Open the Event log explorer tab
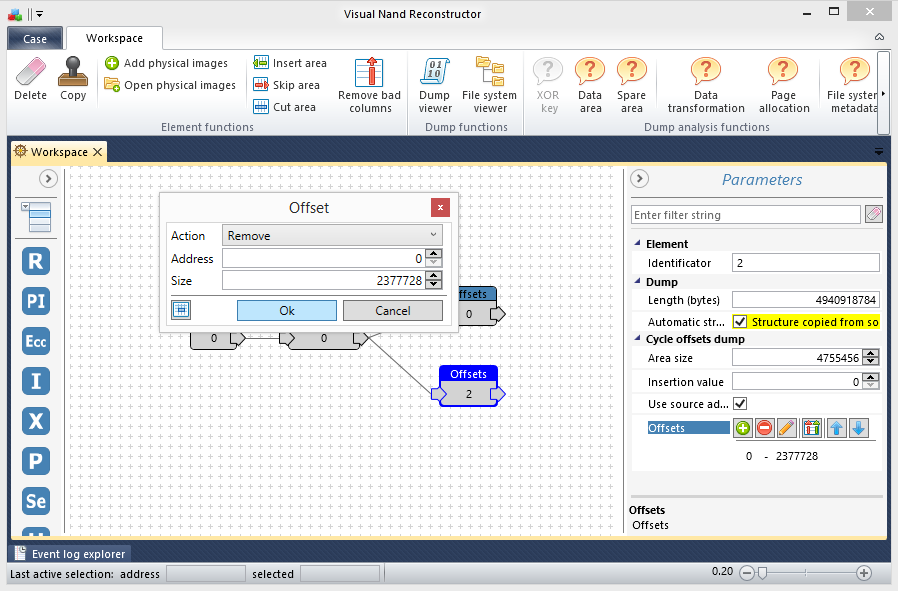This screenshot has height=591, width=898. (70, 554)
